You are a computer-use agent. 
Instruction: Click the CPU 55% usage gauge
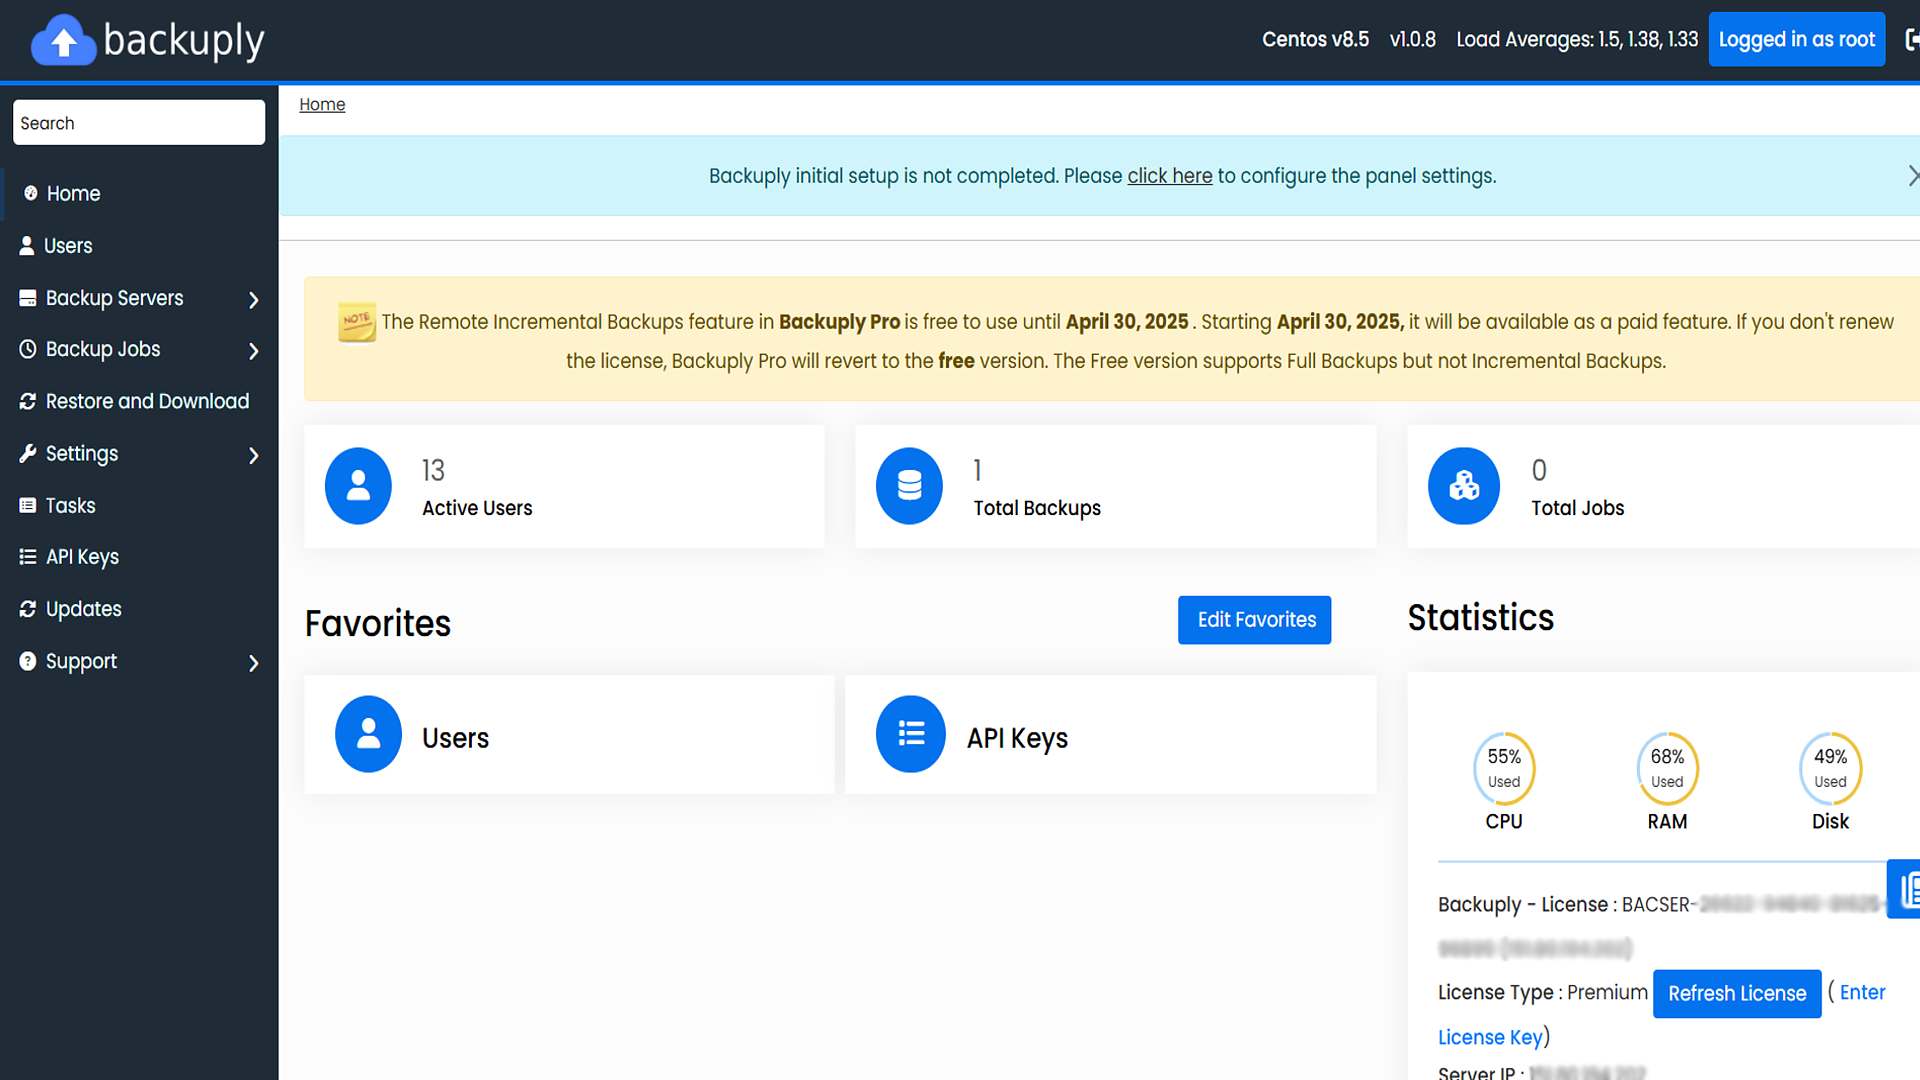1503,768
